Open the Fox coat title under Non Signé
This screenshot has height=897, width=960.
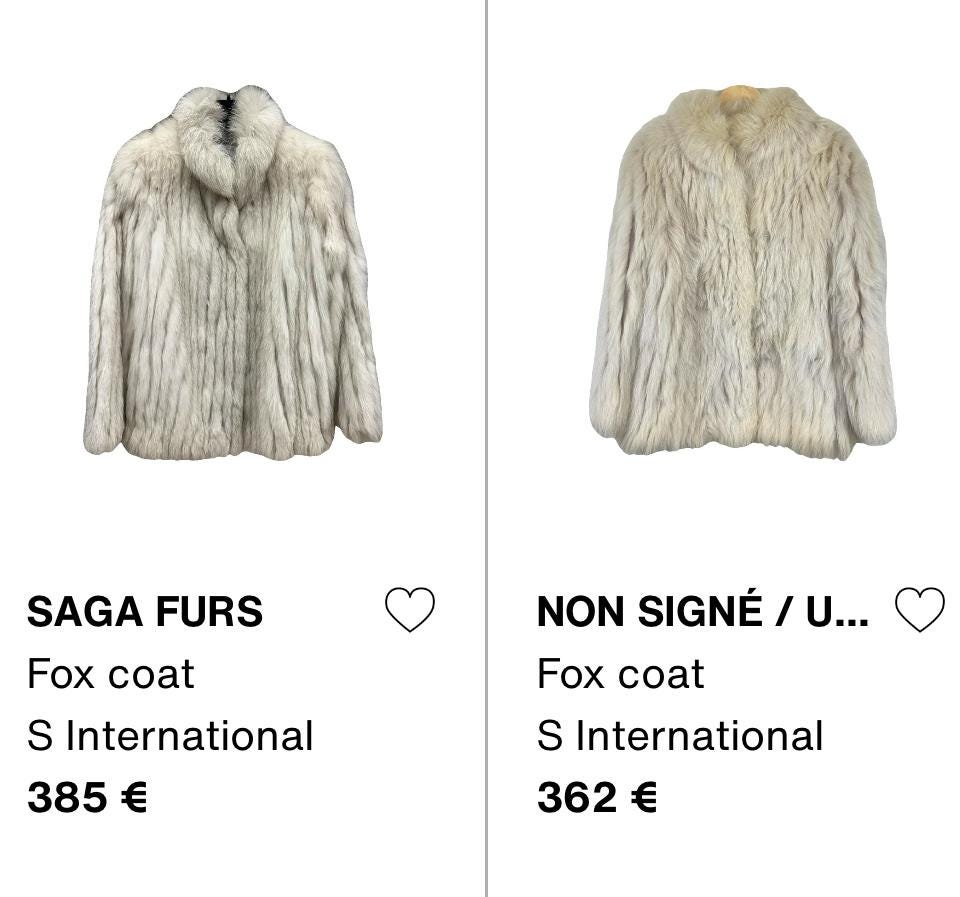pyautogui.click(x=620, y=675)
